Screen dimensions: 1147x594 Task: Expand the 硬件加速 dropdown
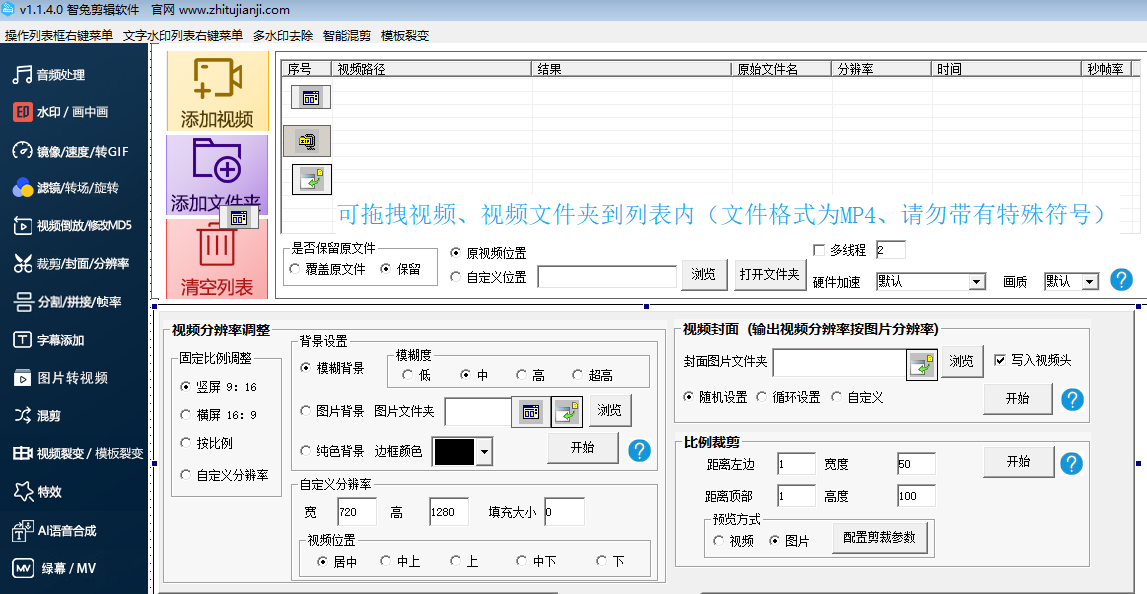click(x=977, y=283)
